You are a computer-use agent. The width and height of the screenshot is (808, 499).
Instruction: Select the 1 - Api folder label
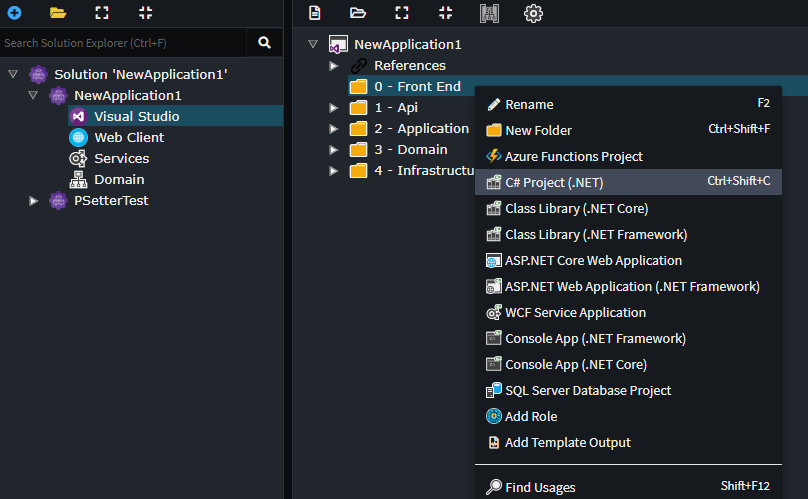[x=396, y=107]
